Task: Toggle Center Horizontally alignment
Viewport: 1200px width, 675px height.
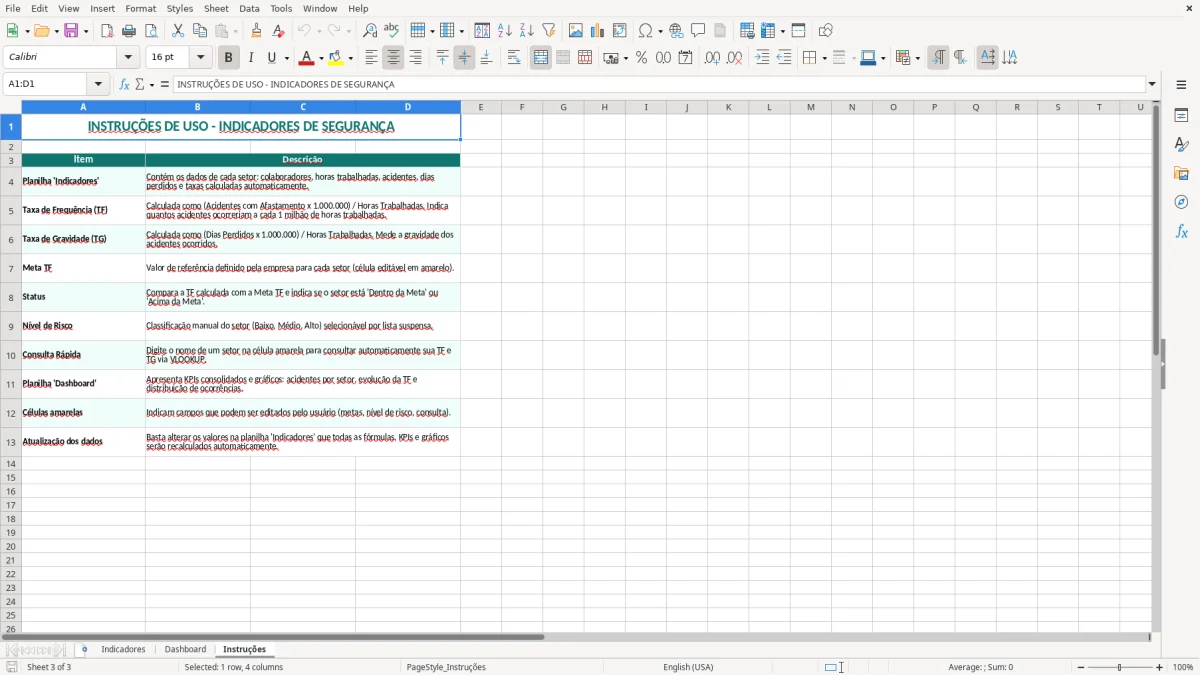Action: [393, 58]
